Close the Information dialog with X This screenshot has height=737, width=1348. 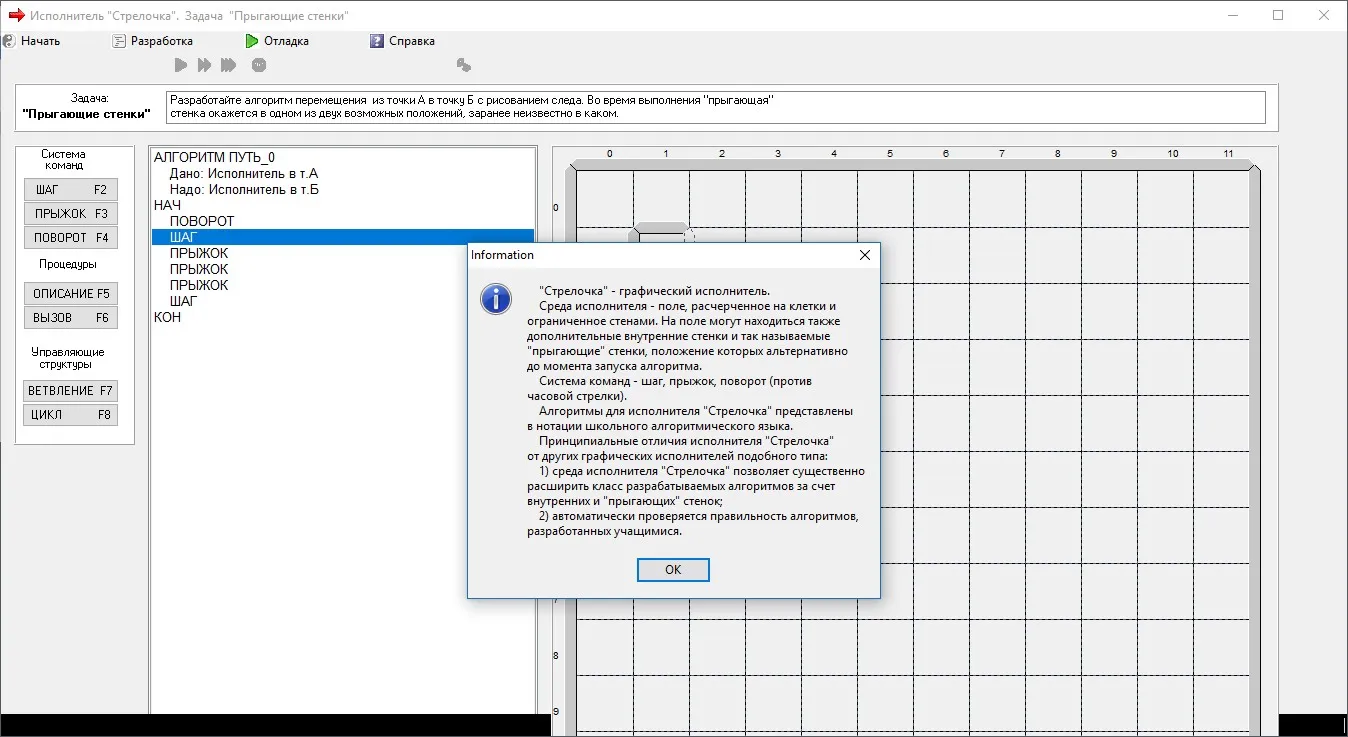click(x=865, y=255)
